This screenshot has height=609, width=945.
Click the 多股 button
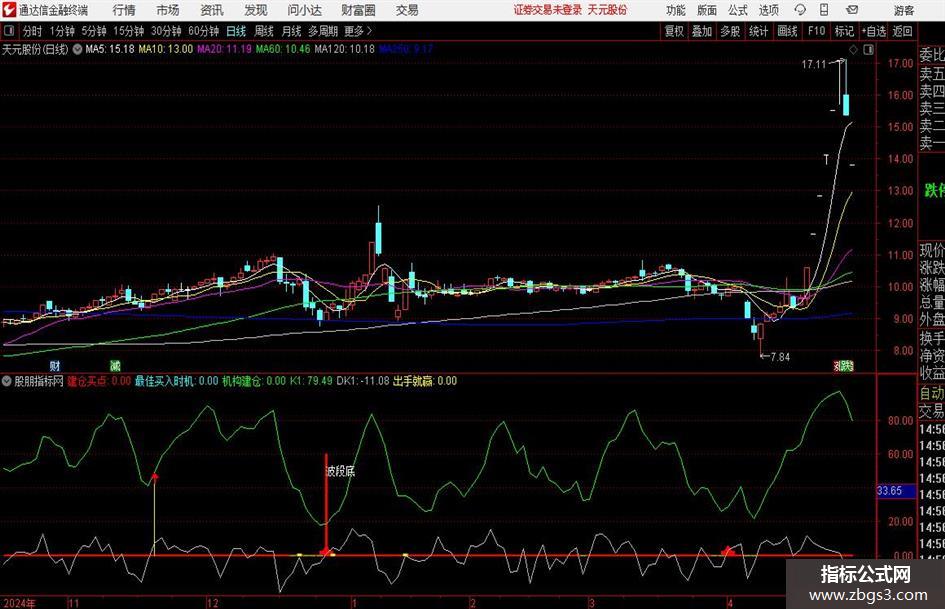click(x=730, y=31)
